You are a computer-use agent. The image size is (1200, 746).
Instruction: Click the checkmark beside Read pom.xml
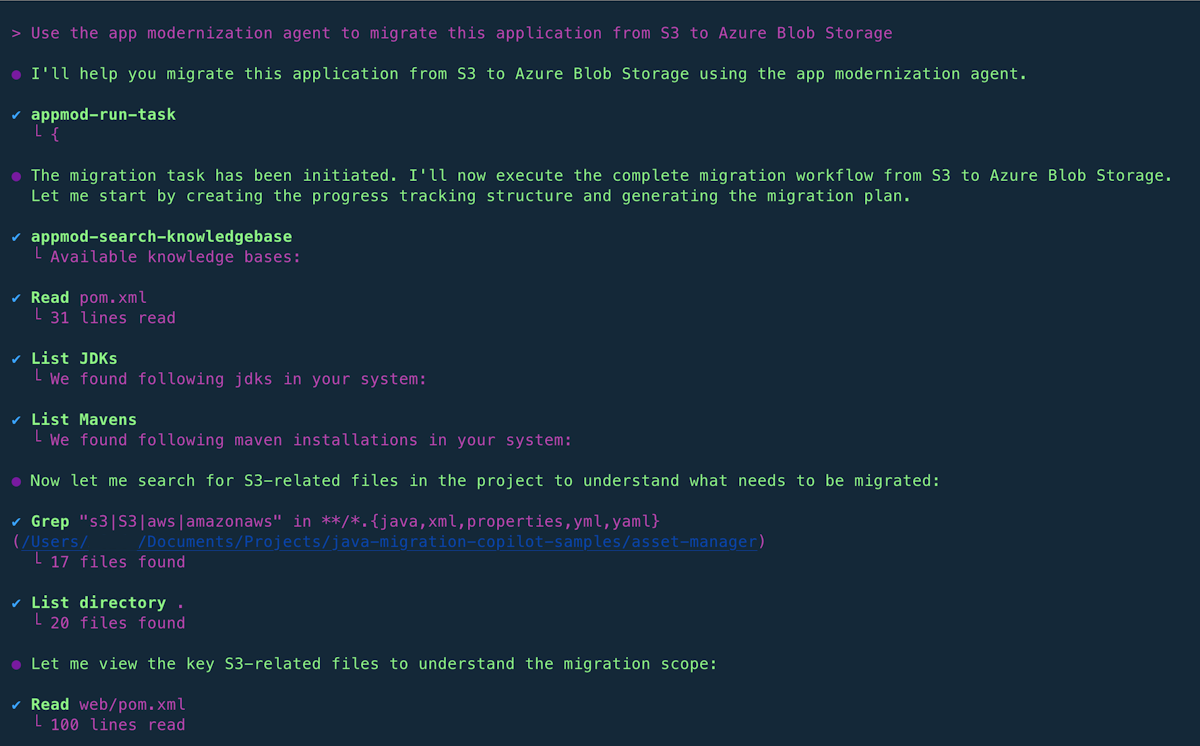pyautogui.click(x=16, y=298)
